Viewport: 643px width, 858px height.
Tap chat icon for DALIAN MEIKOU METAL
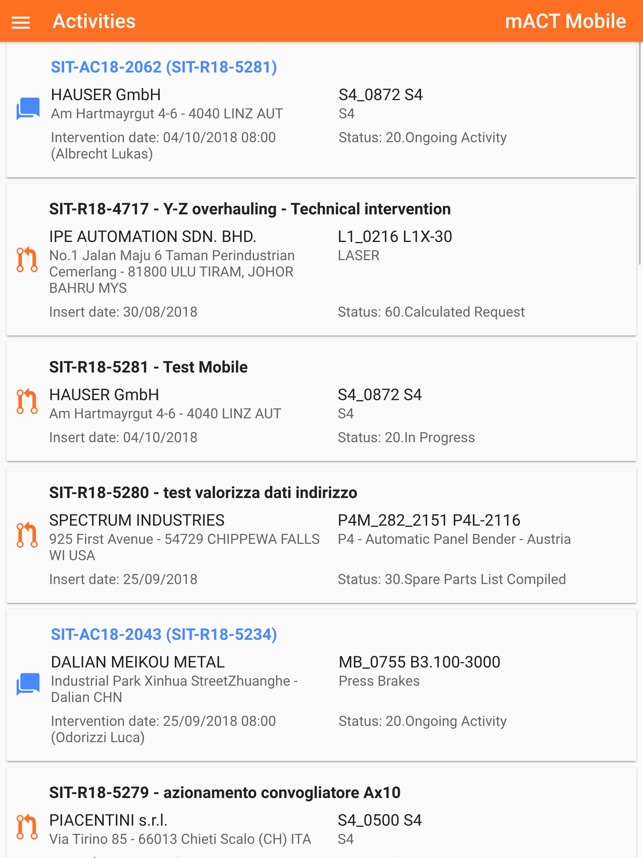pyautogui.click(x=28, y=685)
